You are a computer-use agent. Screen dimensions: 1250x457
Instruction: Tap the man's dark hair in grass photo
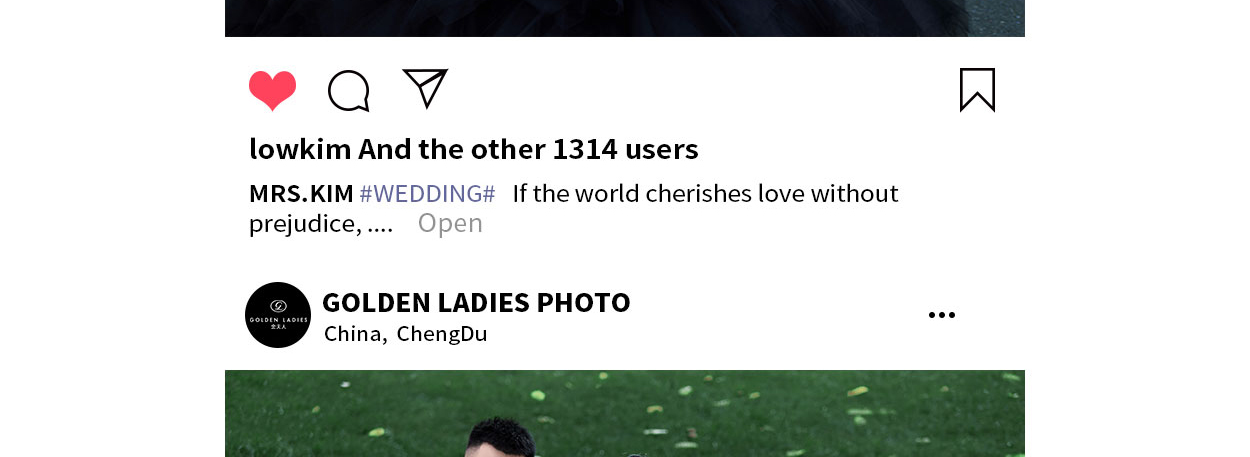tap(505, 437)
